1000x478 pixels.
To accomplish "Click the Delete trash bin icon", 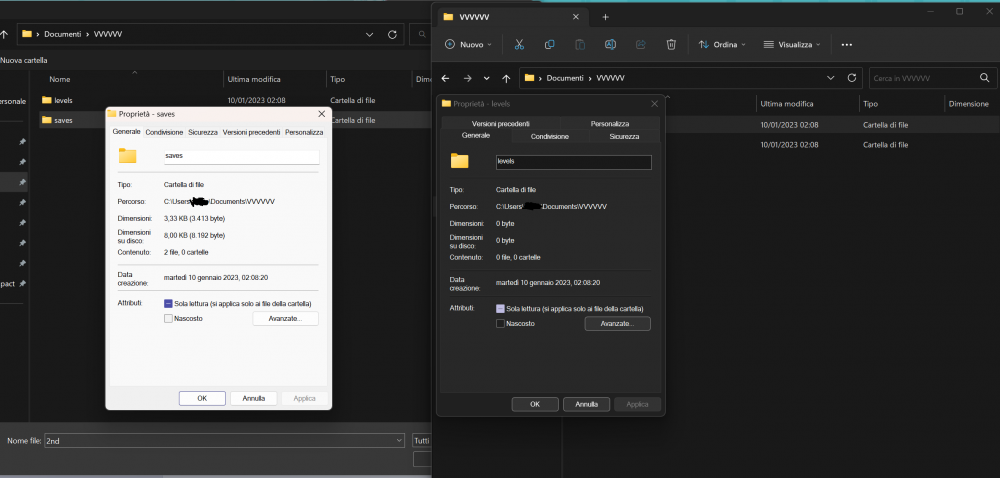I will pyautogui.click(x=671, y=44).
